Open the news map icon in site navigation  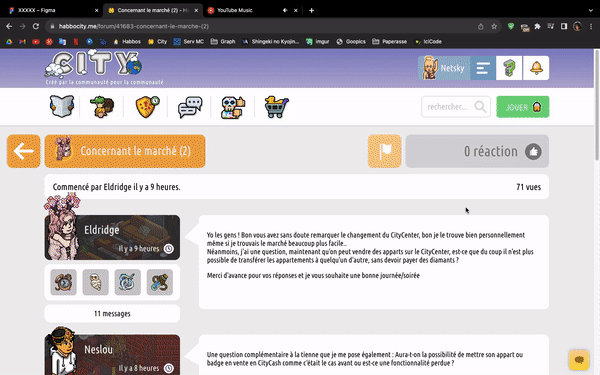pyautogui.click(x=62, y=106)
